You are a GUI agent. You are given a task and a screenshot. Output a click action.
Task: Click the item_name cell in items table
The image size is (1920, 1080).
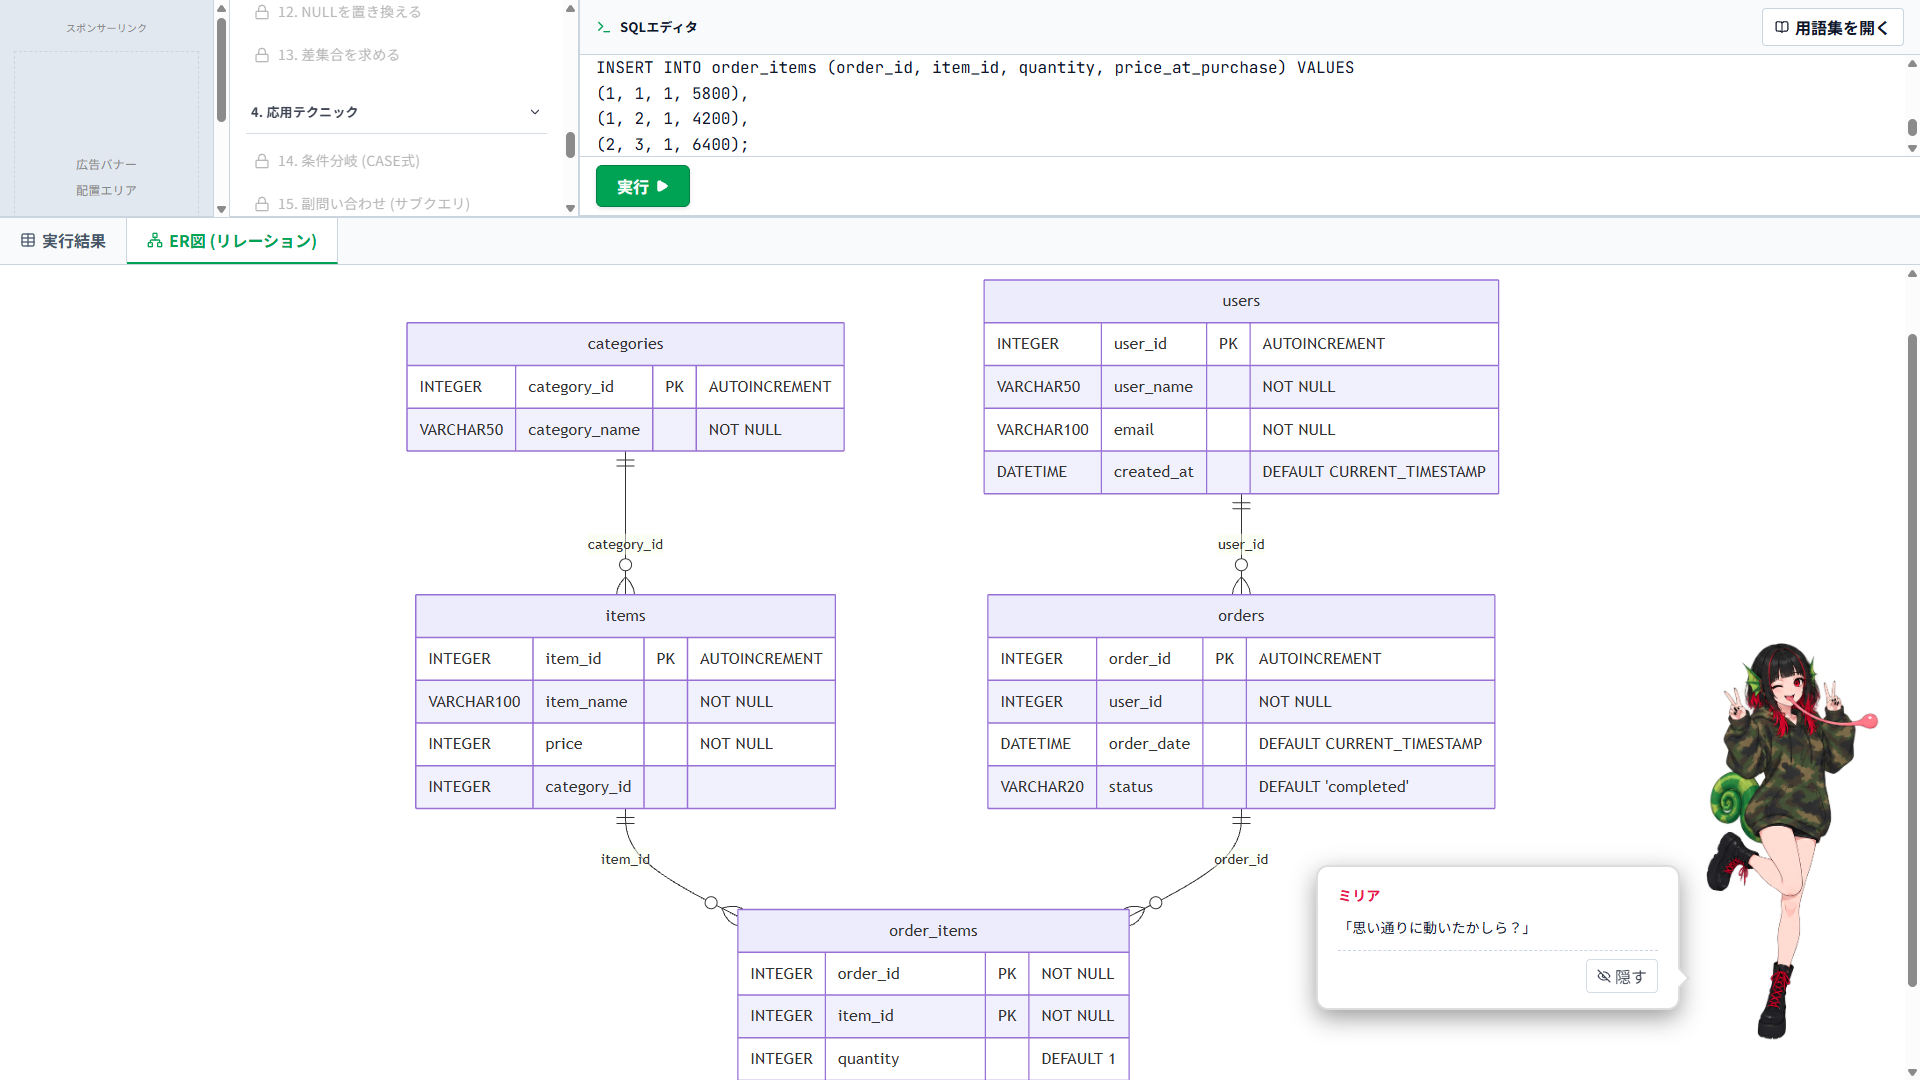588,702
